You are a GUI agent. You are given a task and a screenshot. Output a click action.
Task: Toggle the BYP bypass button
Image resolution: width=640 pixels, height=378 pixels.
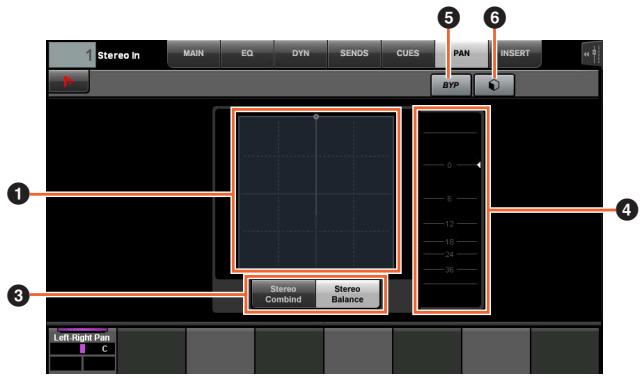tap(451, 85)
